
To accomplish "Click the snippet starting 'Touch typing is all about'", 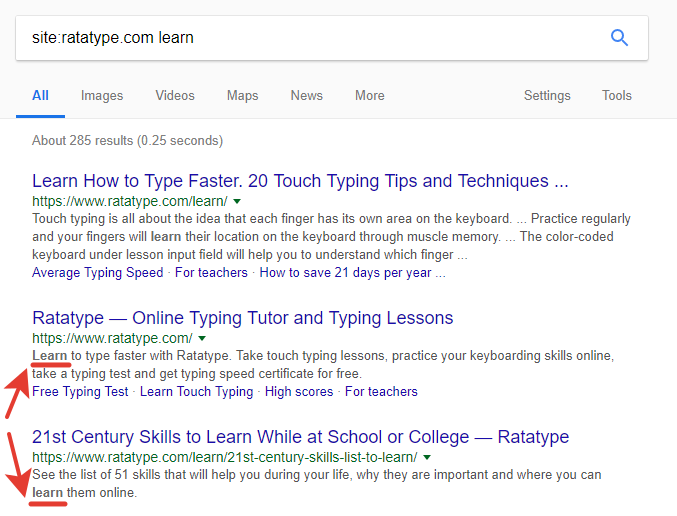I will pos(332,237).
